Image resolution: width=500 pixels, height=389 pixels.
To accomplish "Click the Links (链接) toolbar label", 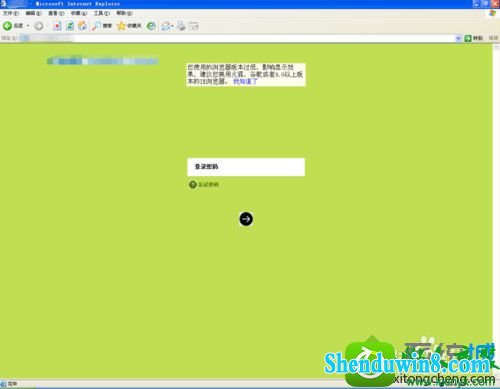I will coord(493,38).
